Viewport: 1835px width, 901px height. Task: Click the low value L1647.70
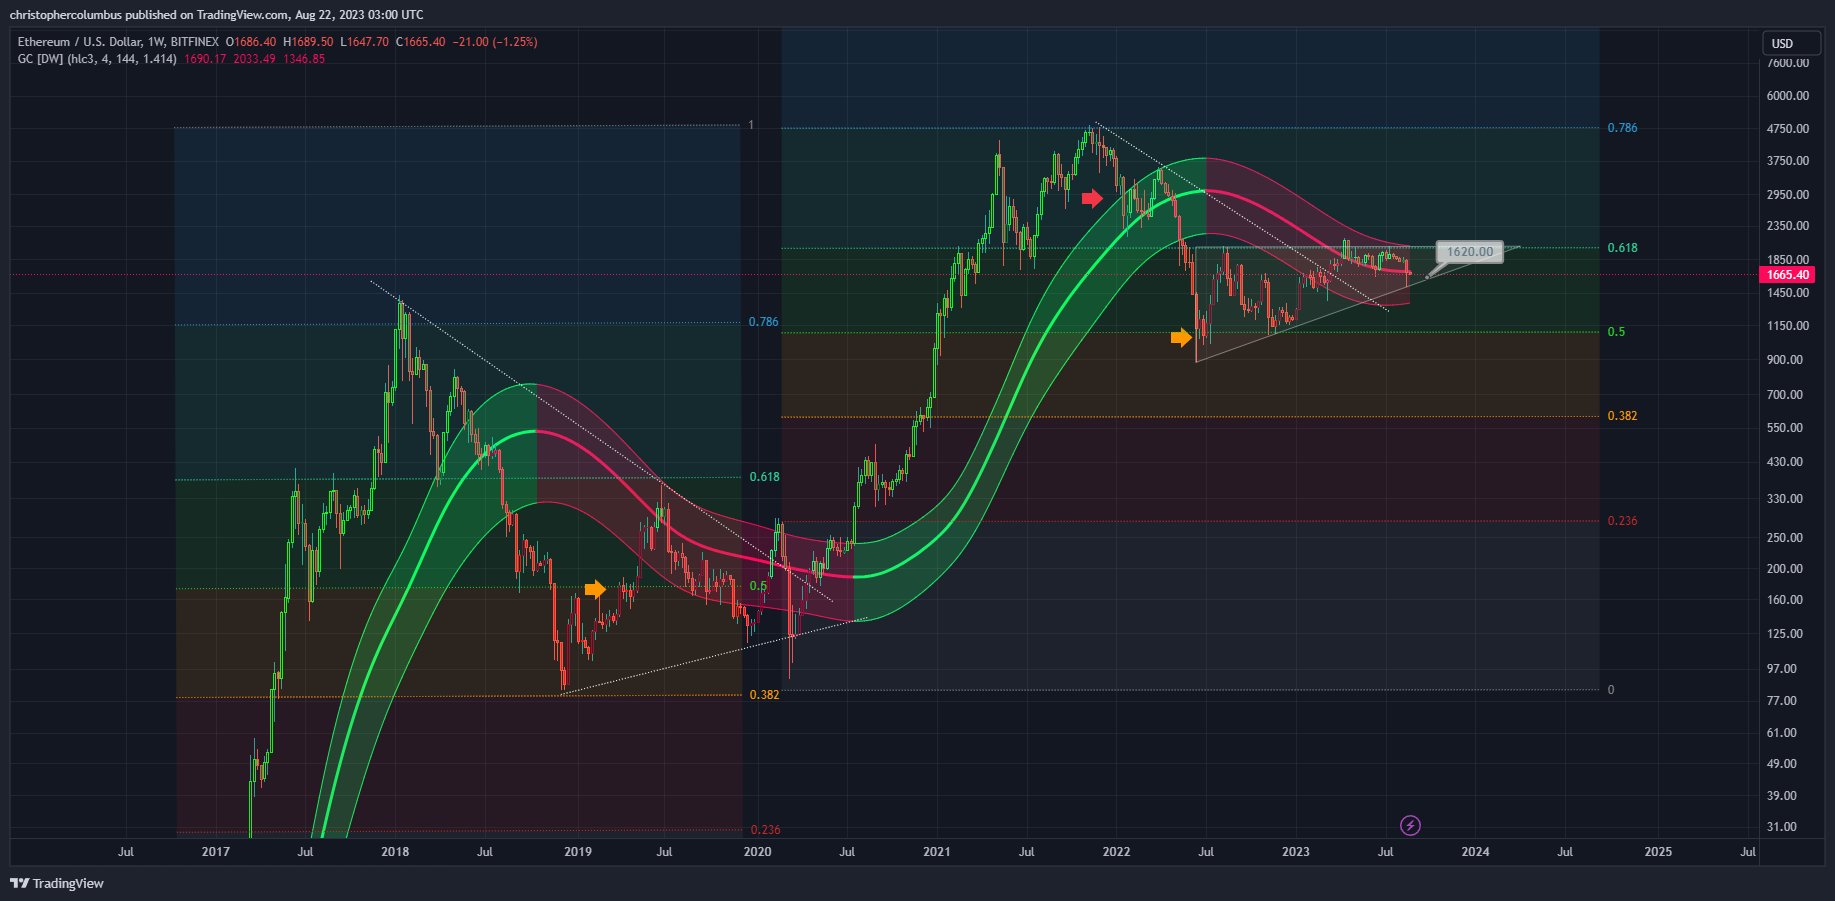tap(365, 42)
